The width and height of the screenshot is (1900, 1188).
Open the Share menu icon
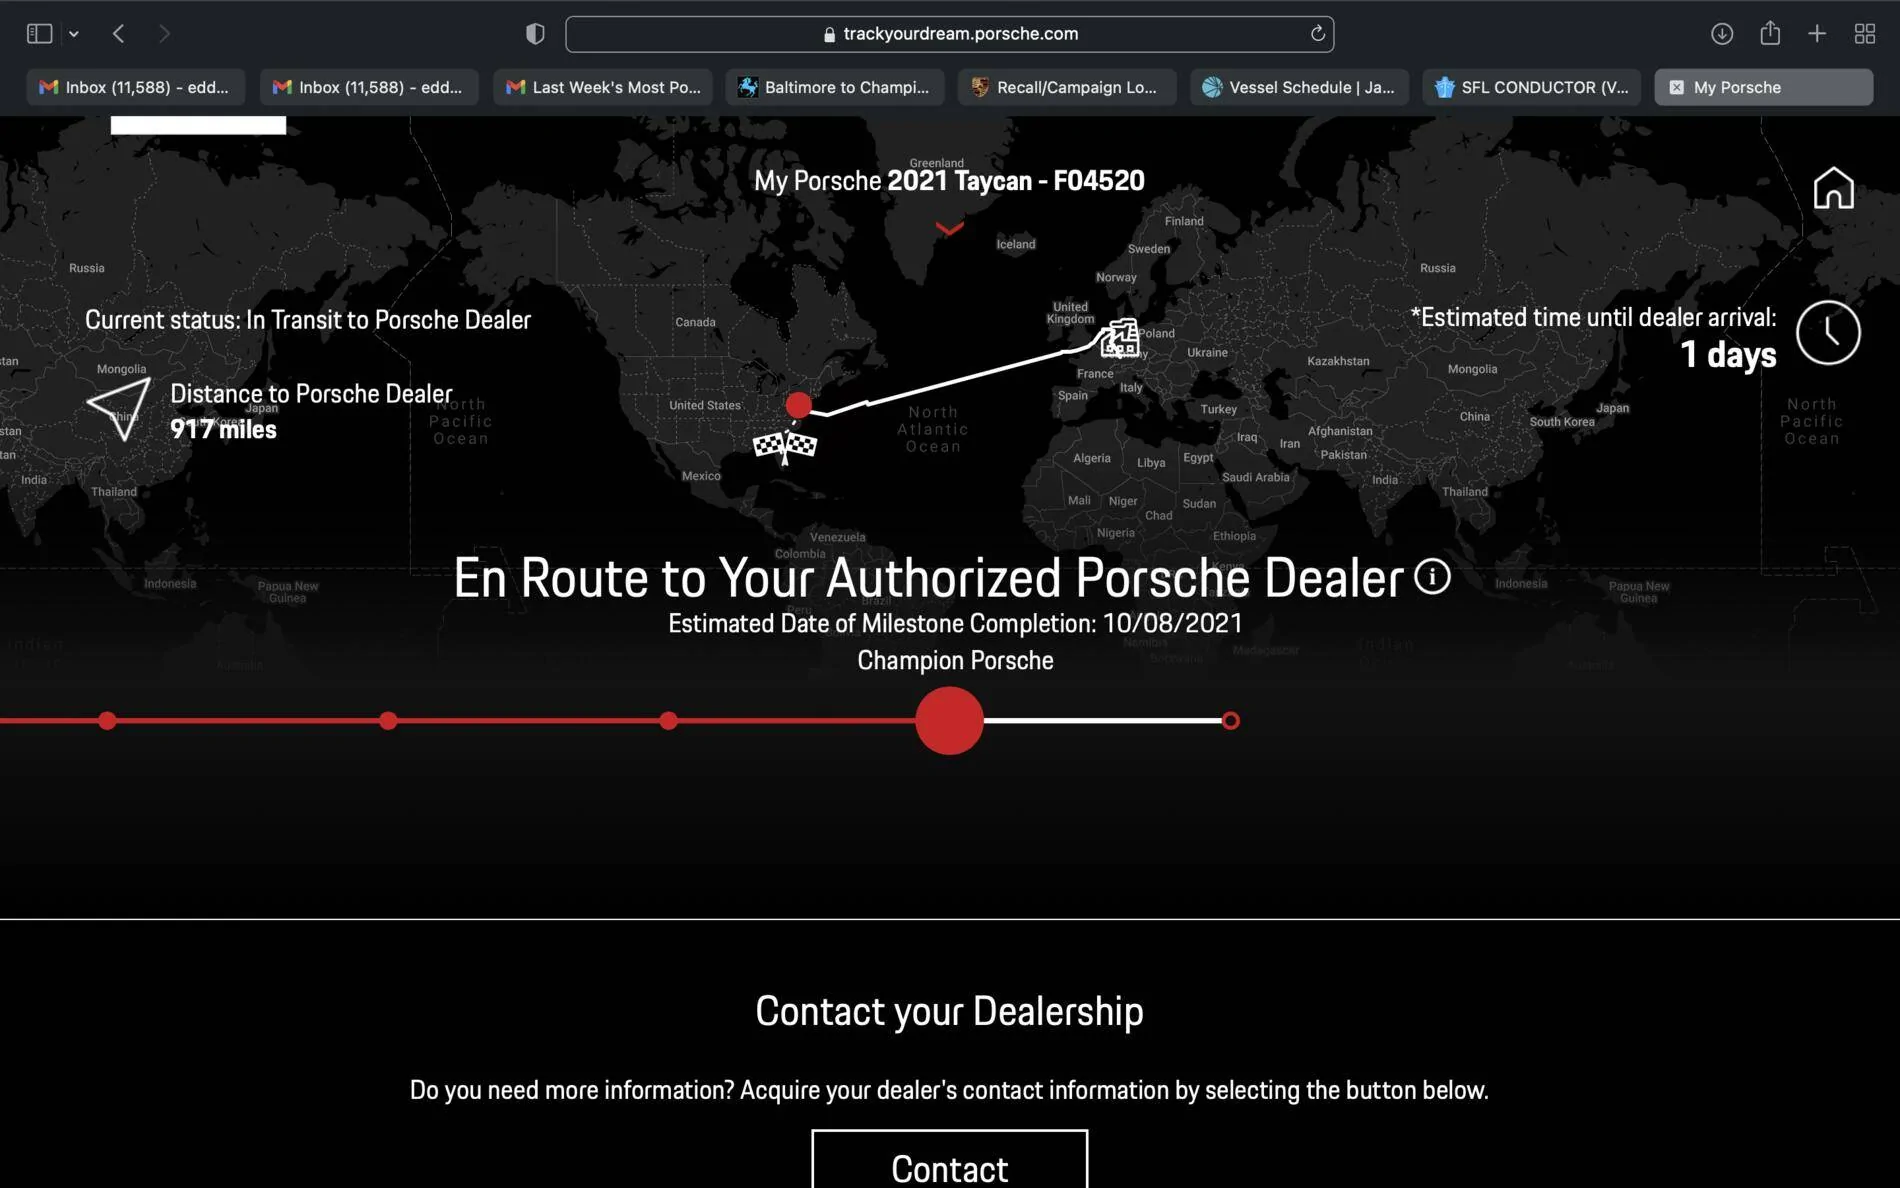pyautogui.click(x=1770, y=33)
